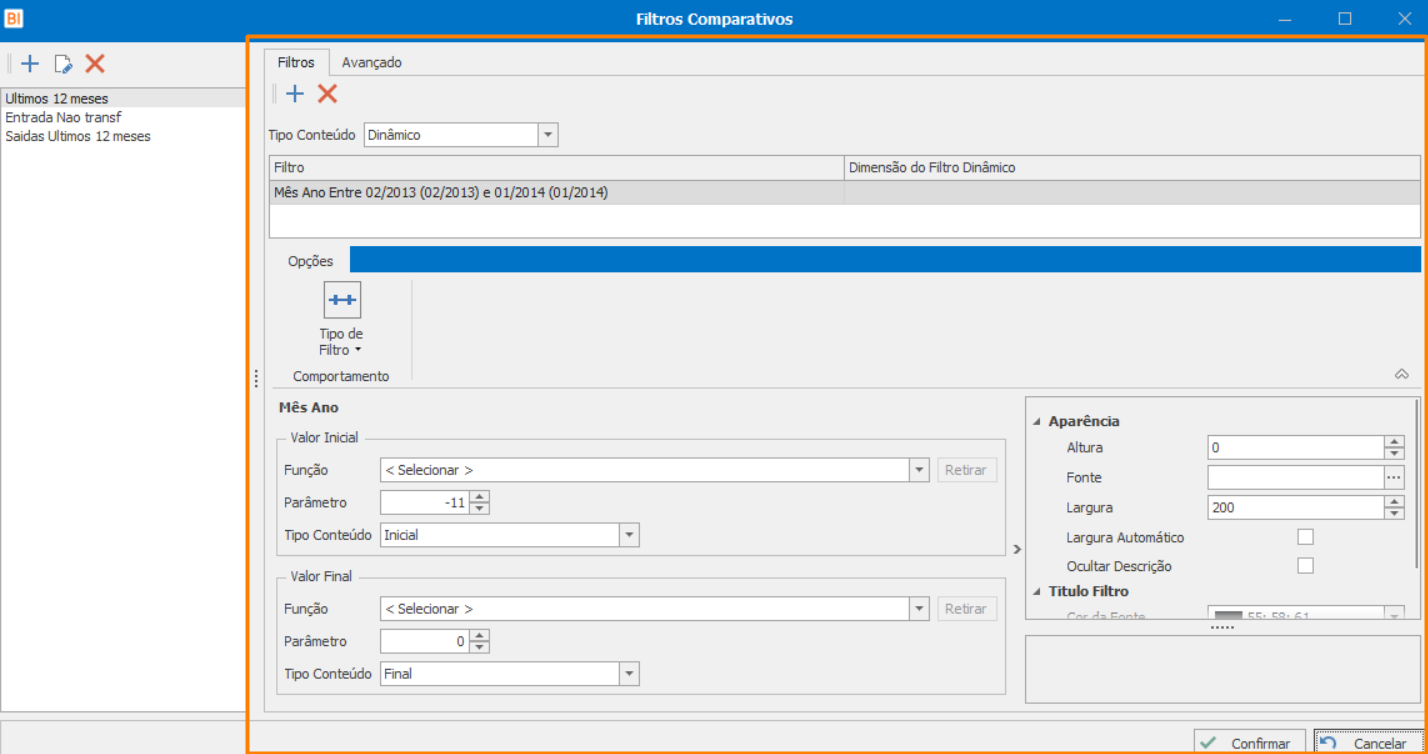Delete the selected comparative filter
This screenshot has height=754, width=1428.
pyautogui.click(x=95, y=64)
